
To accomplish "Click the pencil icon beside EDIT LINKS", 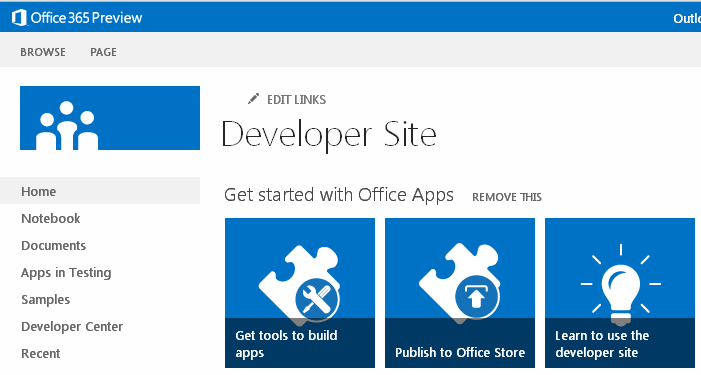I will [253, 99].
